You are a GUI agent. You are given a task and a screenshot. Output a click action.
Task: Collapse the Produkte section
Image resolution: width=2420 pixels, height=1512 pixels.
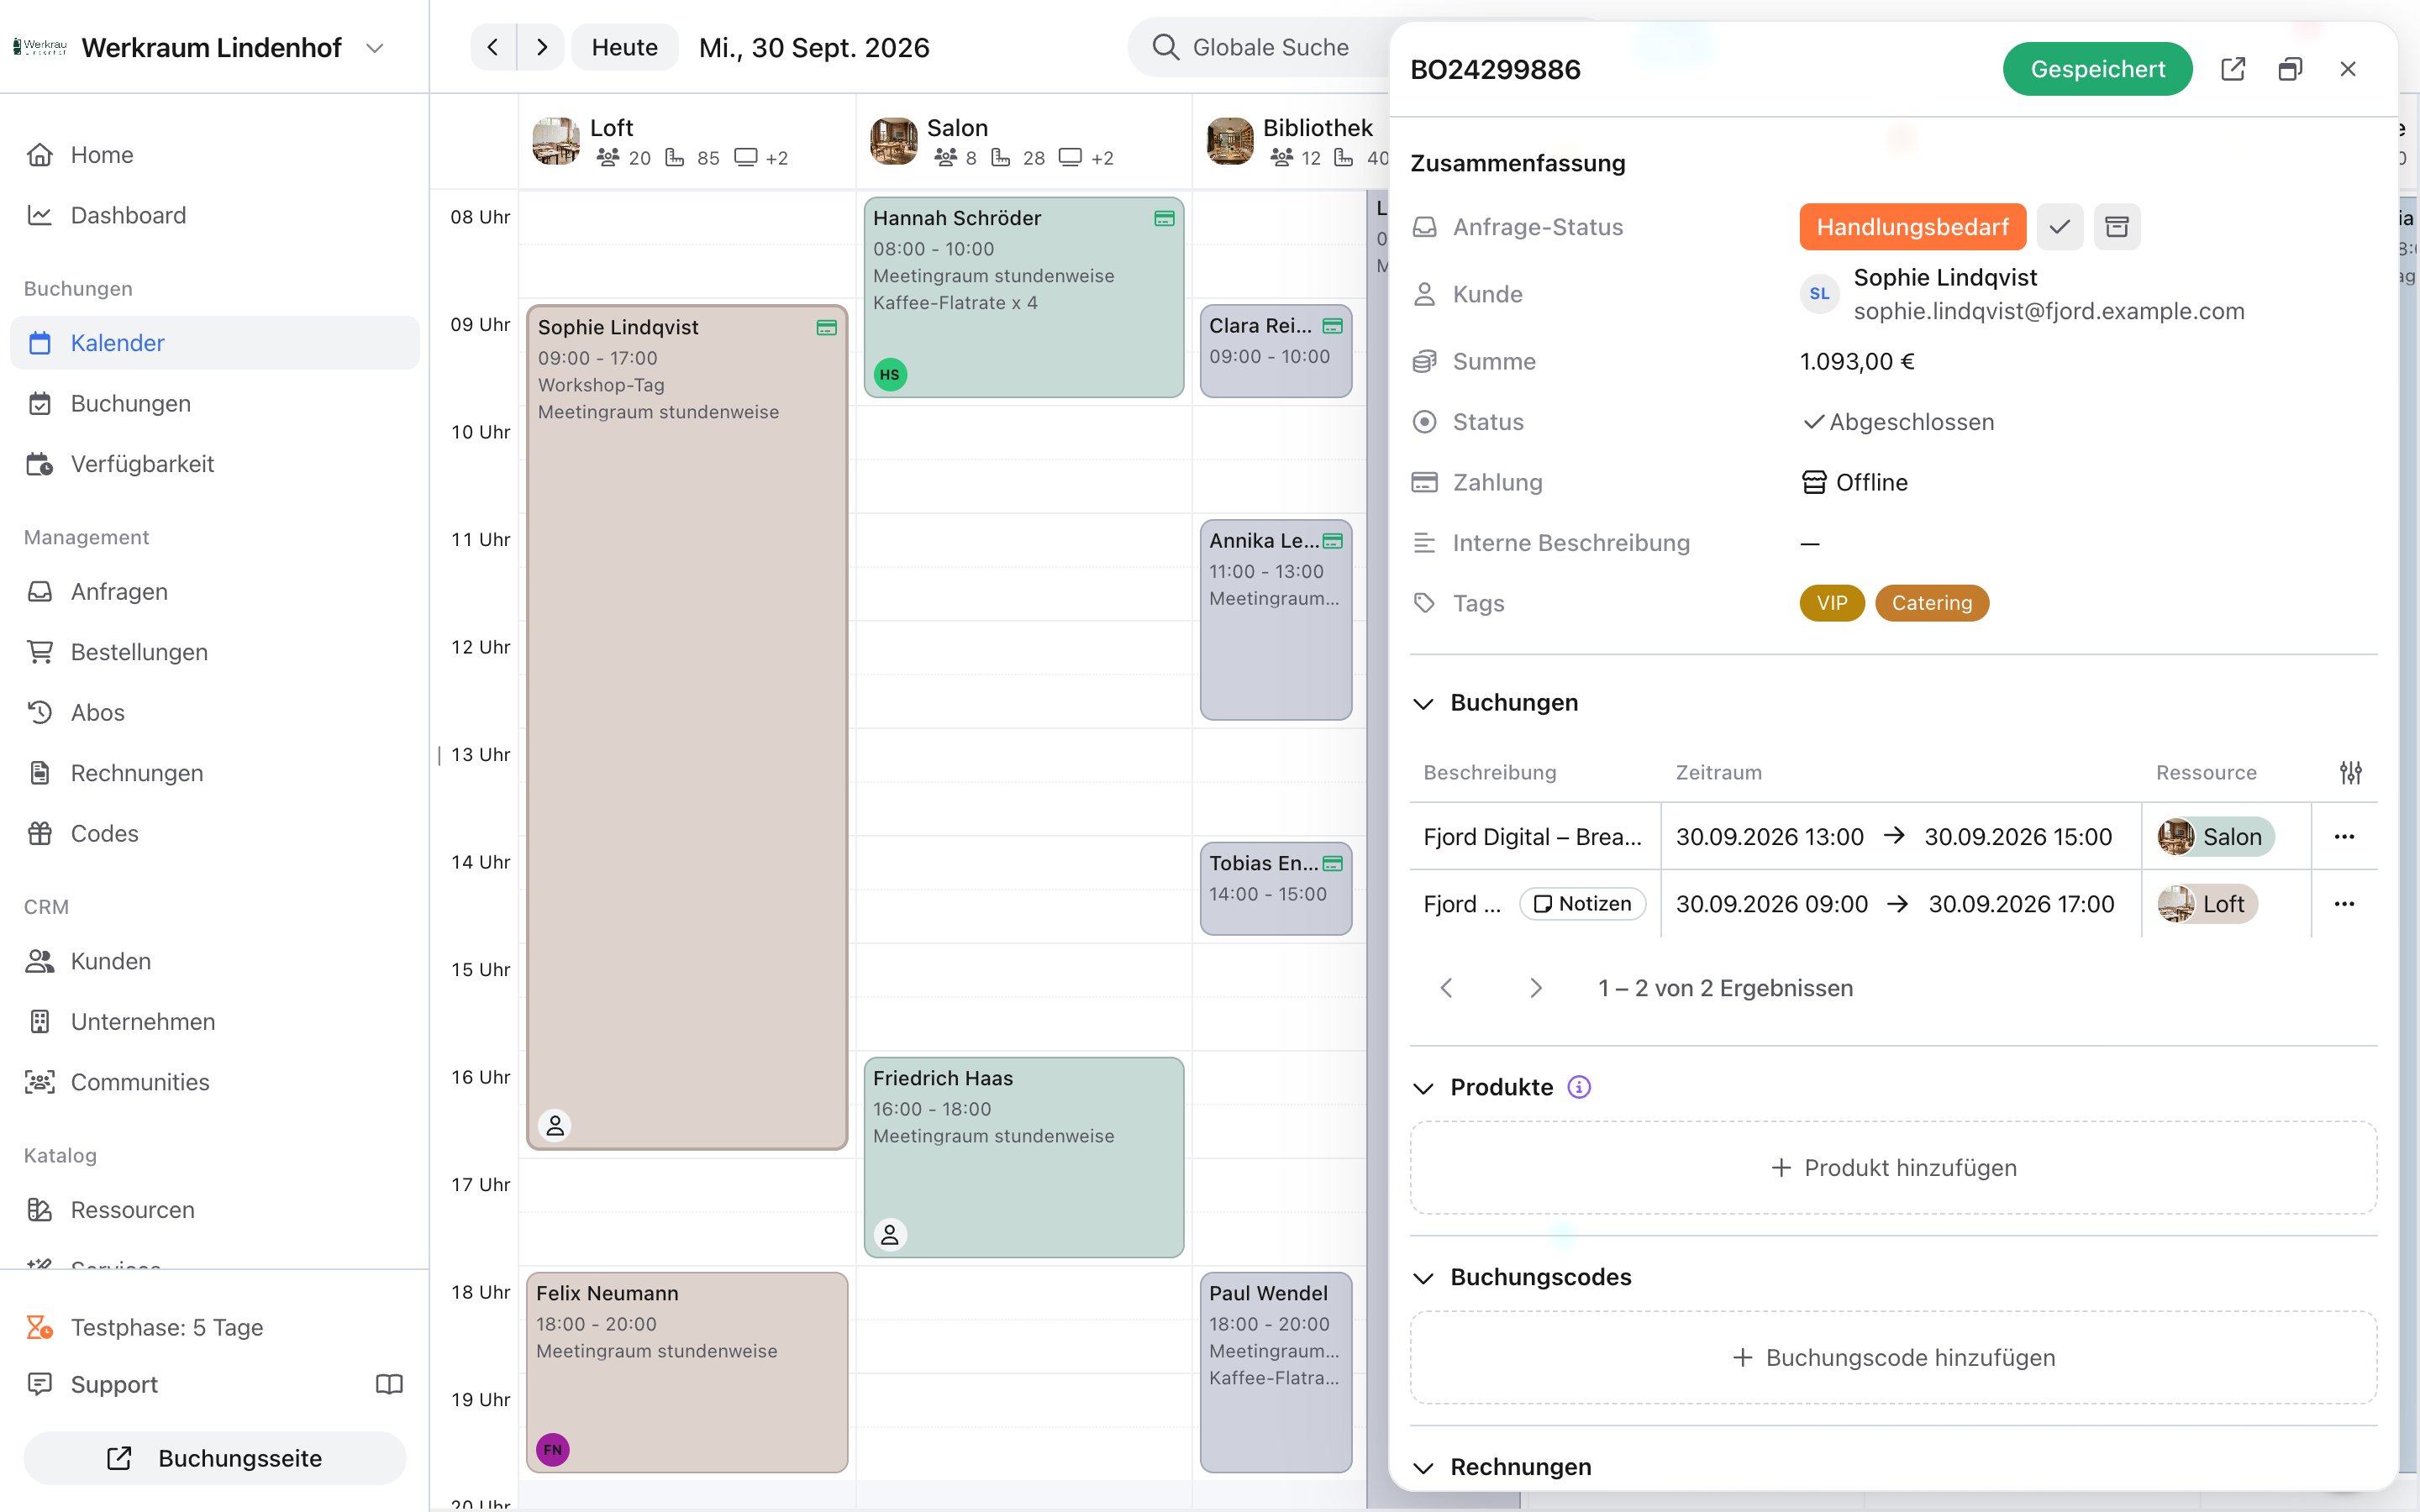[1423, 1087]
